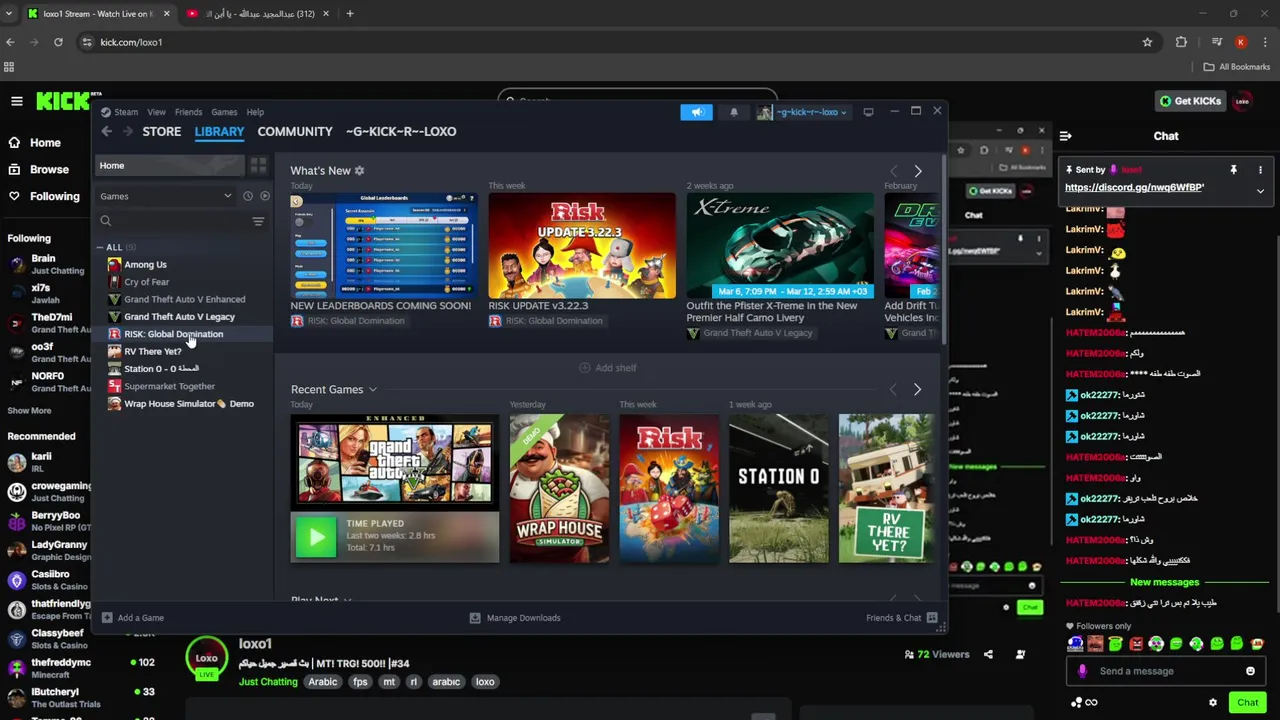Share the loxo1 stream
Screen dimensions: 1280x720
(988, 654)
